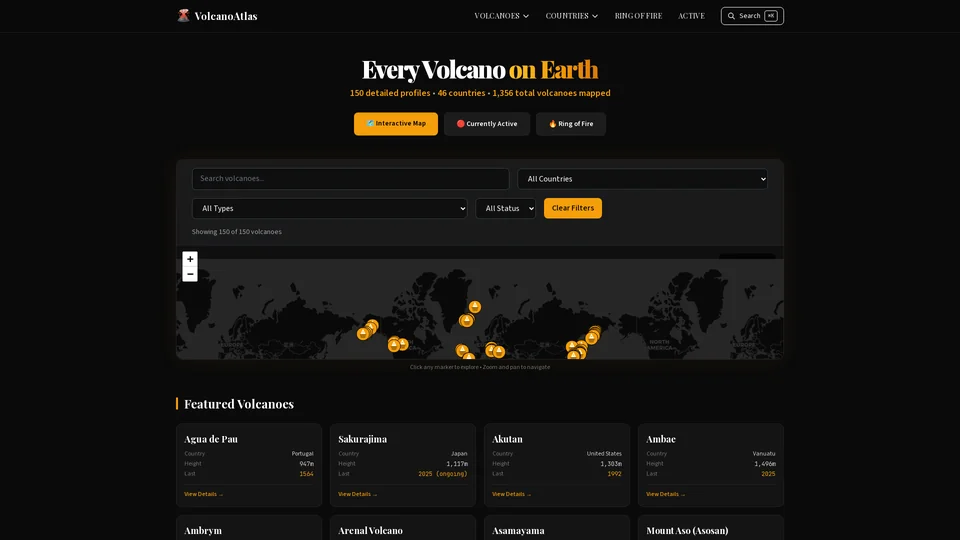This screenshot has width=960, height=540.
Task: Expand the Volcanoes navigation menu
Action: (x=501, y=16)
